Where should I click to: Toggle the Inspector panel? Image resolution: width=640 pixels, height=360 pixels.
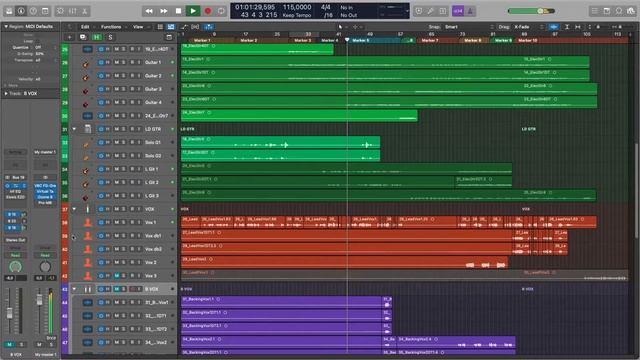[x=21, y=11]
